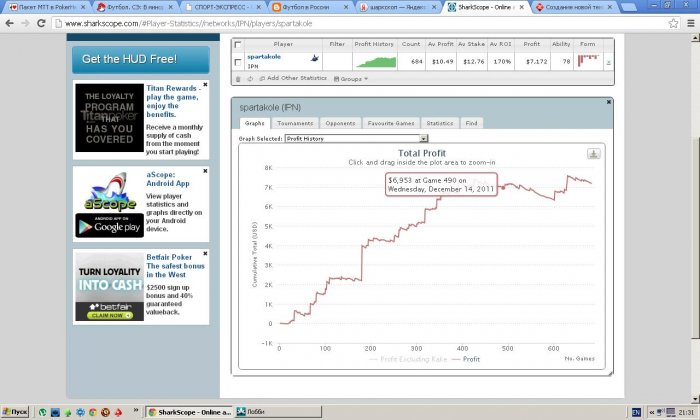
Task: Tick the spartakole row checkbox
Action: pyautogui.click(x=238, y=62)
